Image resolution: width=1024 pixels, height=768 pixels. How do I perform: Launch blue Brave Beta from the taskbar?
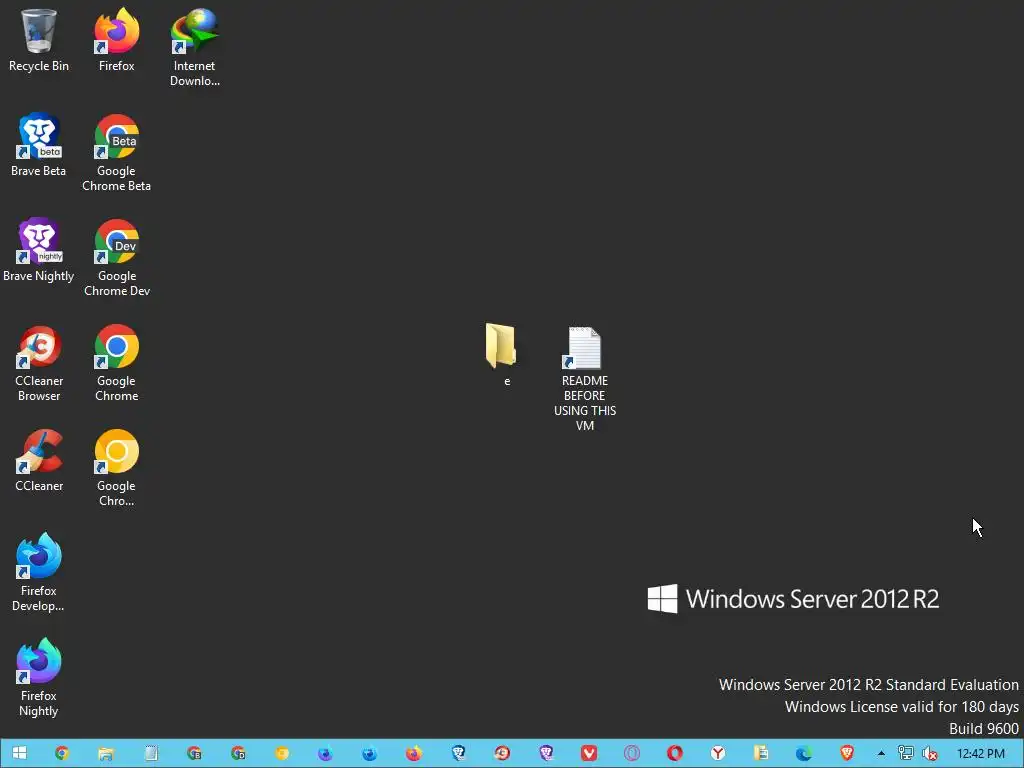tap(458, 754)
